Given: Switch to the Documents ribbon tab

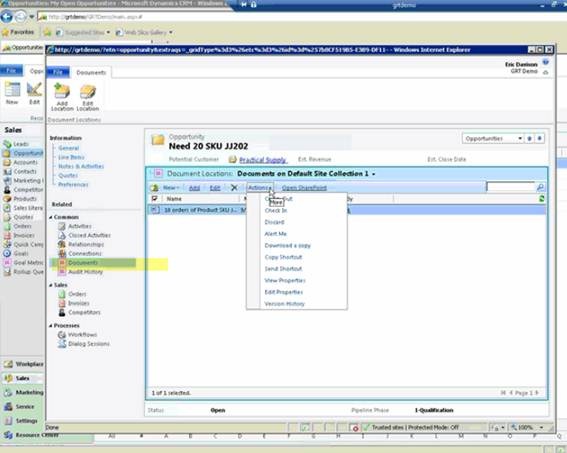Looking at the screenshot, I should [91, 73].
